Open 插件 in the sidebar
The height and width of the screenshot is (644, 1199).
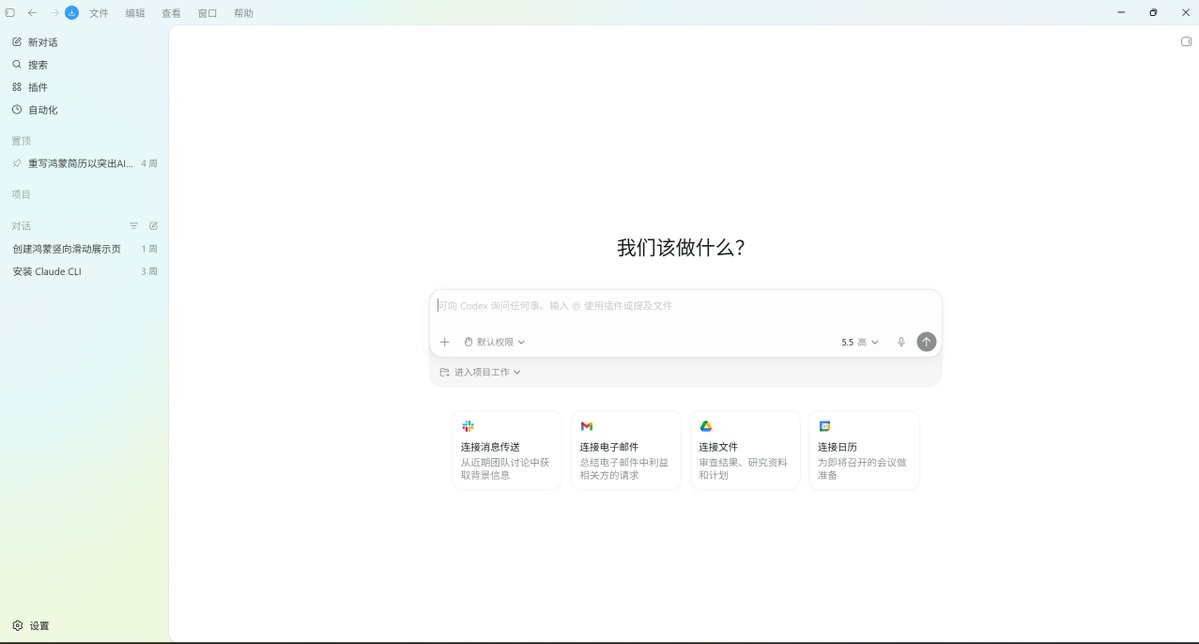pos(84,87)
